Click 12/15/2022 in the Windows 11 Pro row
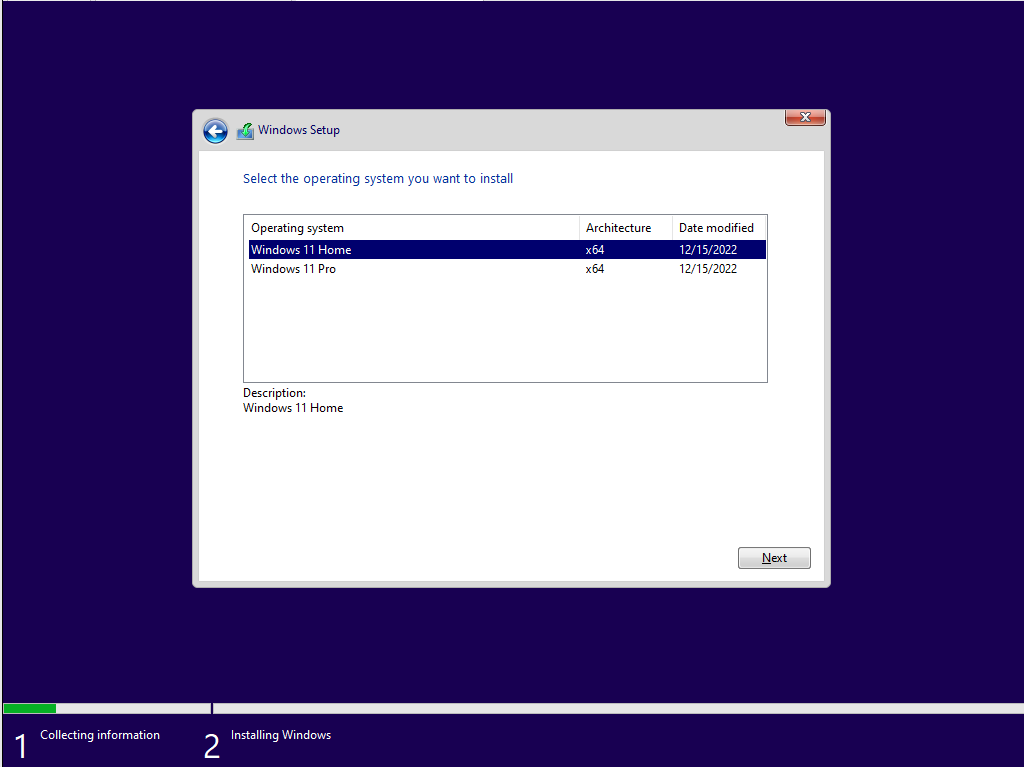This screenshot has width=1024, height=767. click(x=707, y=269)
